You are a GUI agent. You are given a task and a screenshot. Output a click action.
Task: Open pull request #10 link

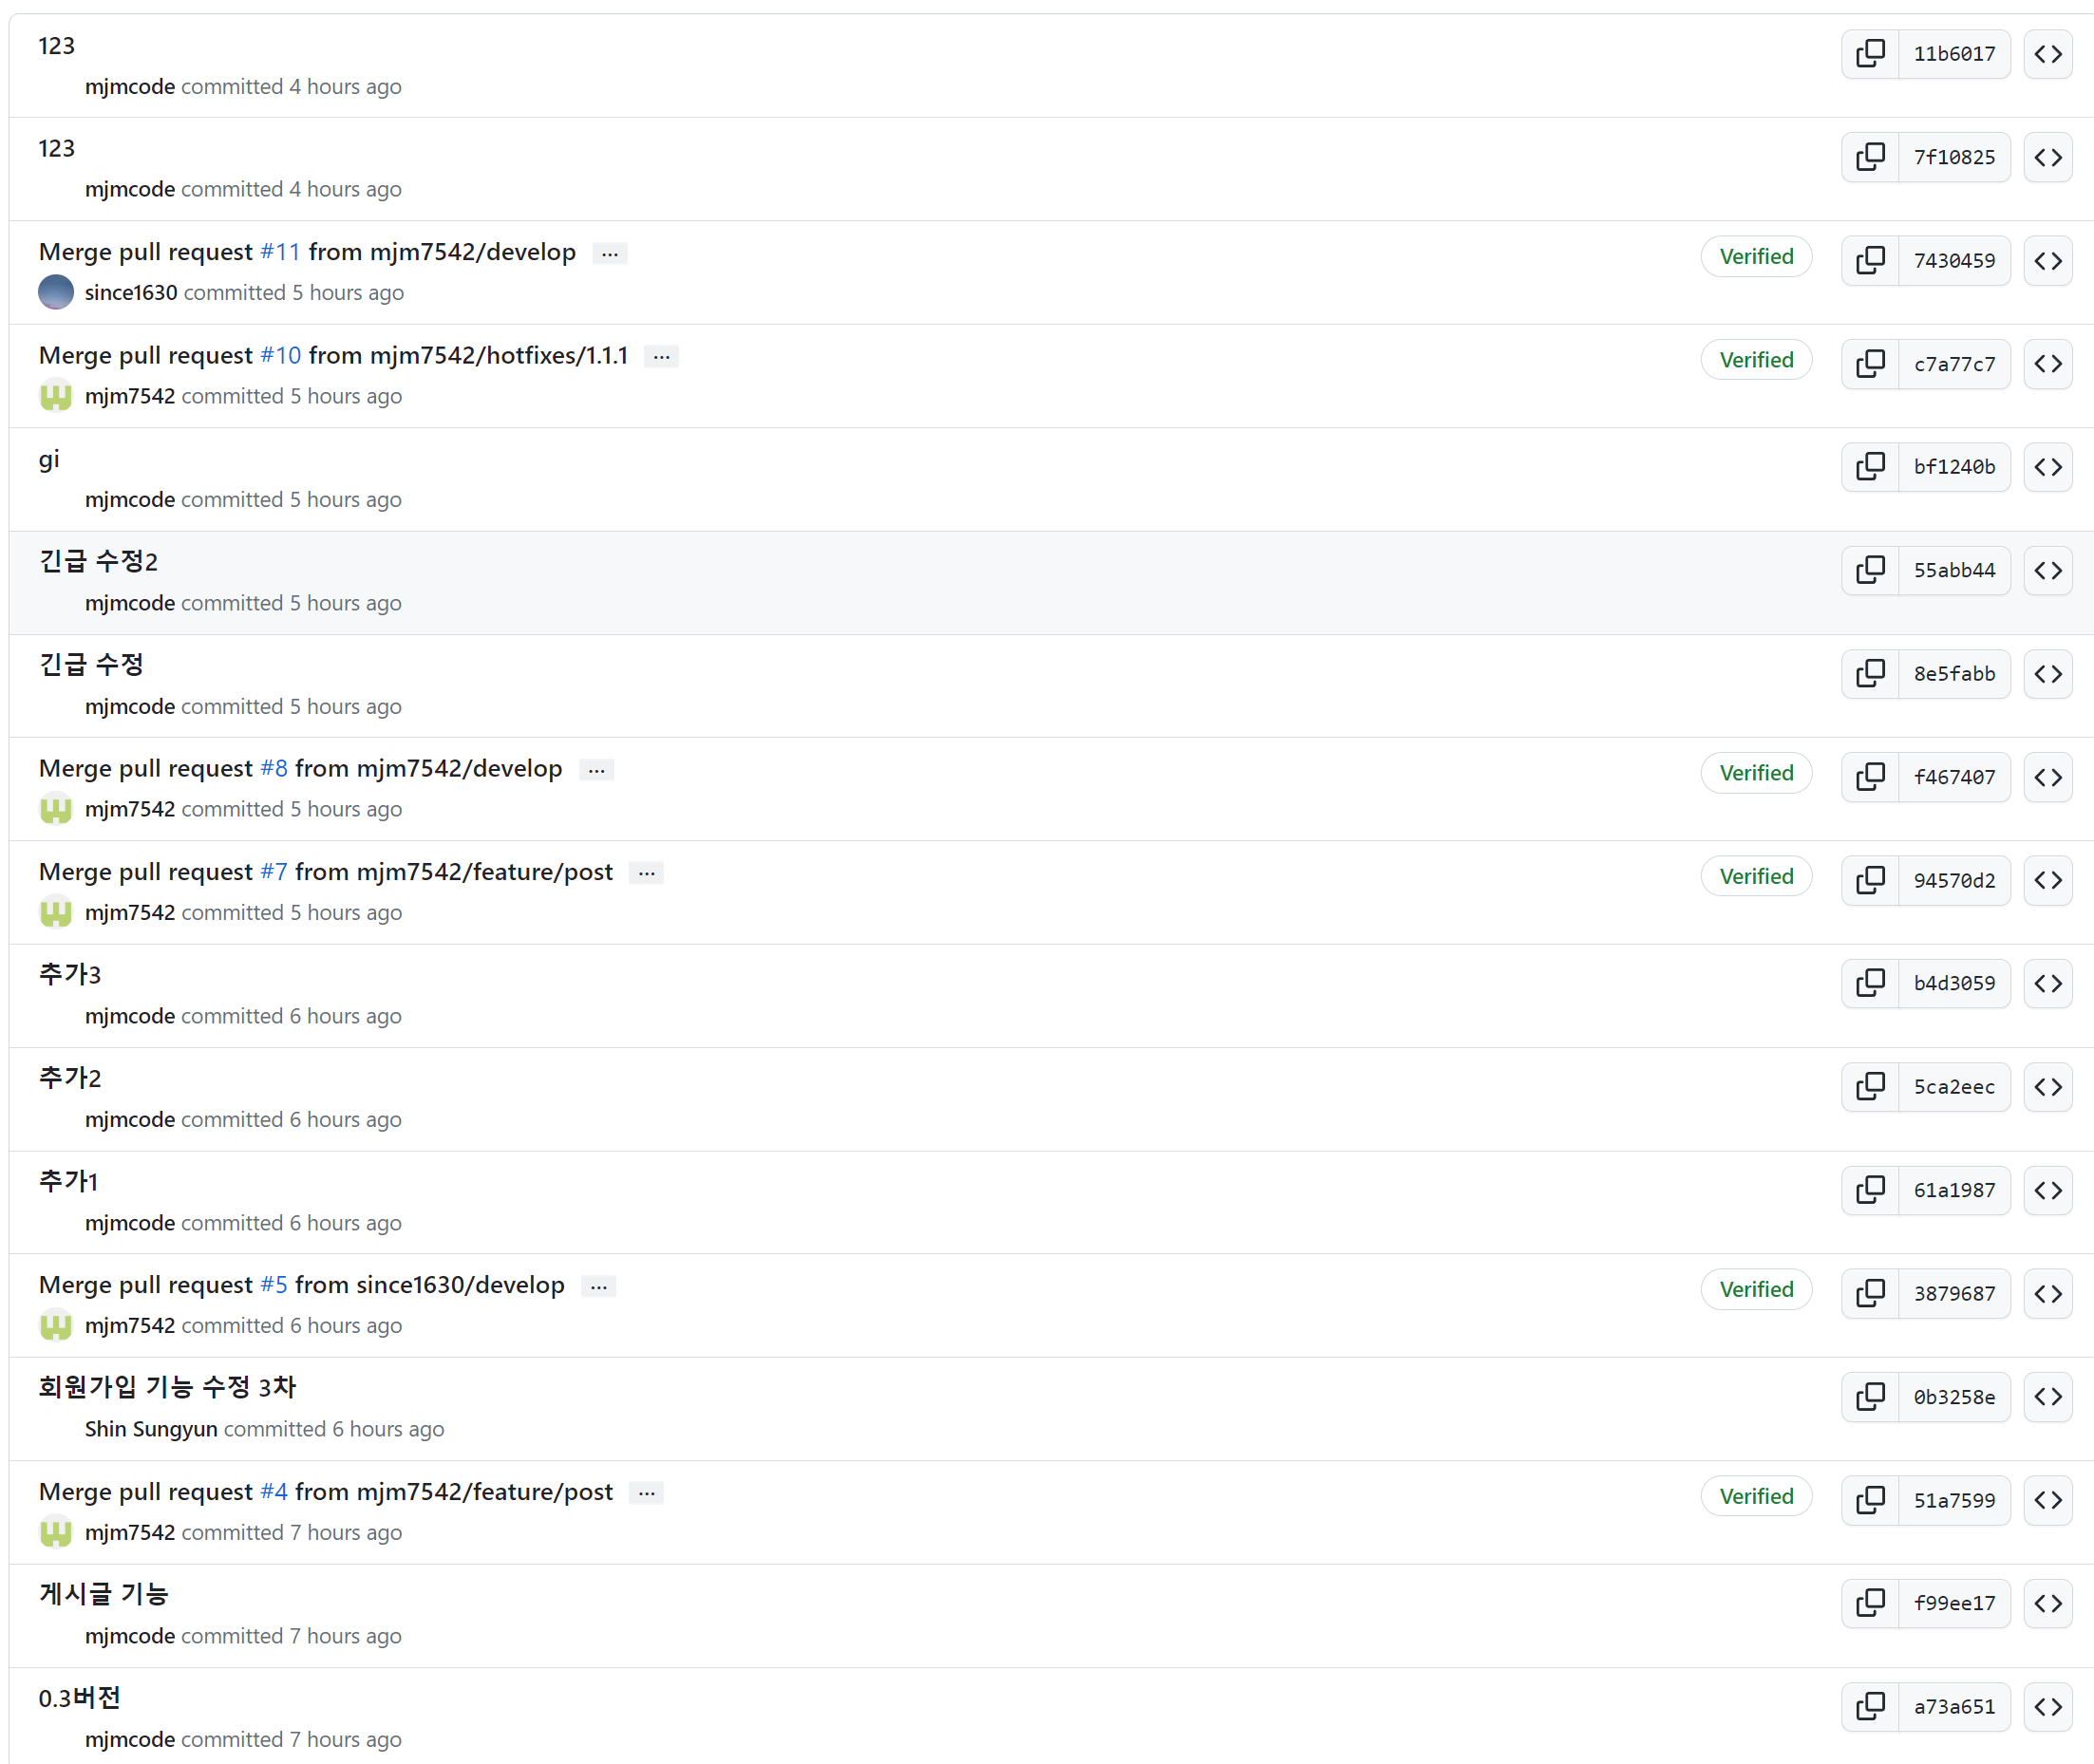coord(280,355)
